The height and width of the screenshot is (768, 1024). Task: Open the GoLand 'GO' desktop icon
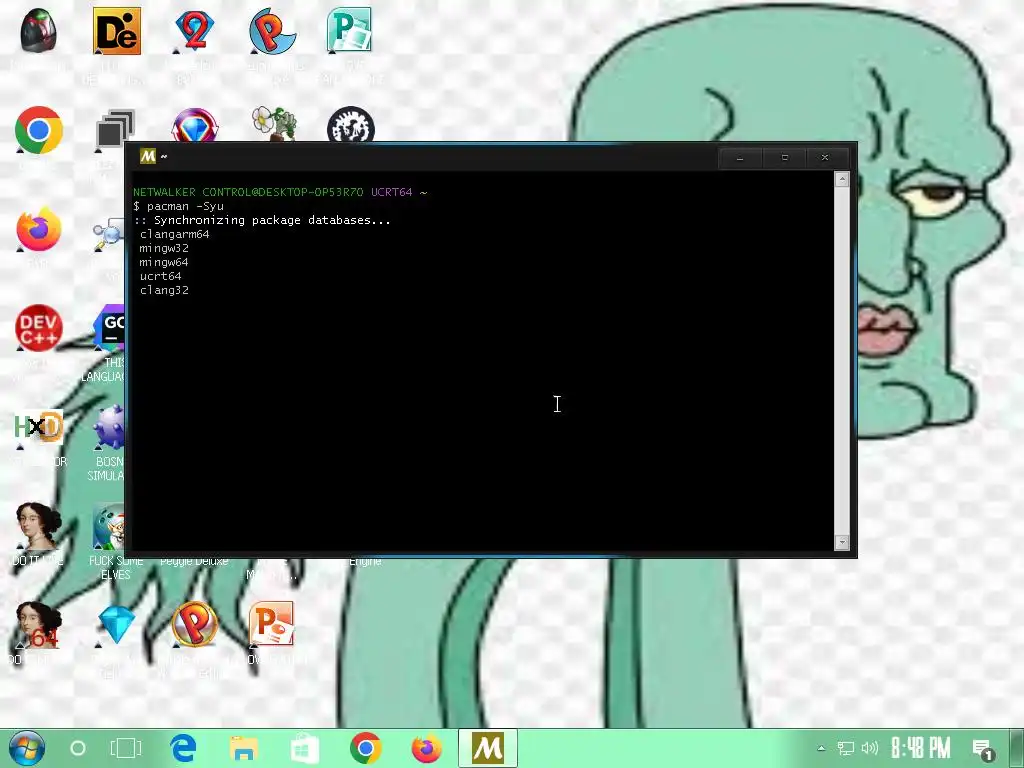pos(109,328)
